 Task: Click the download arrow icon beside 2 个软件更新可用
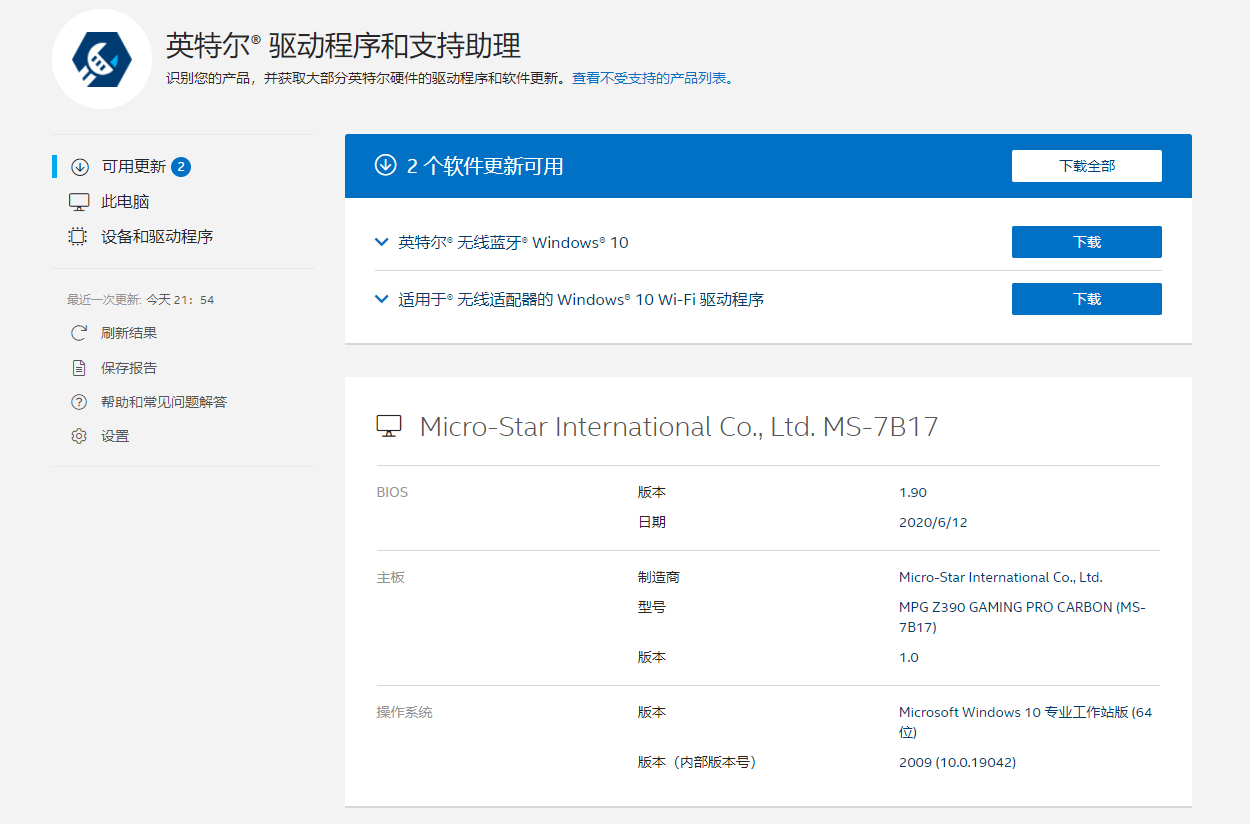click(x=382, y=166)
